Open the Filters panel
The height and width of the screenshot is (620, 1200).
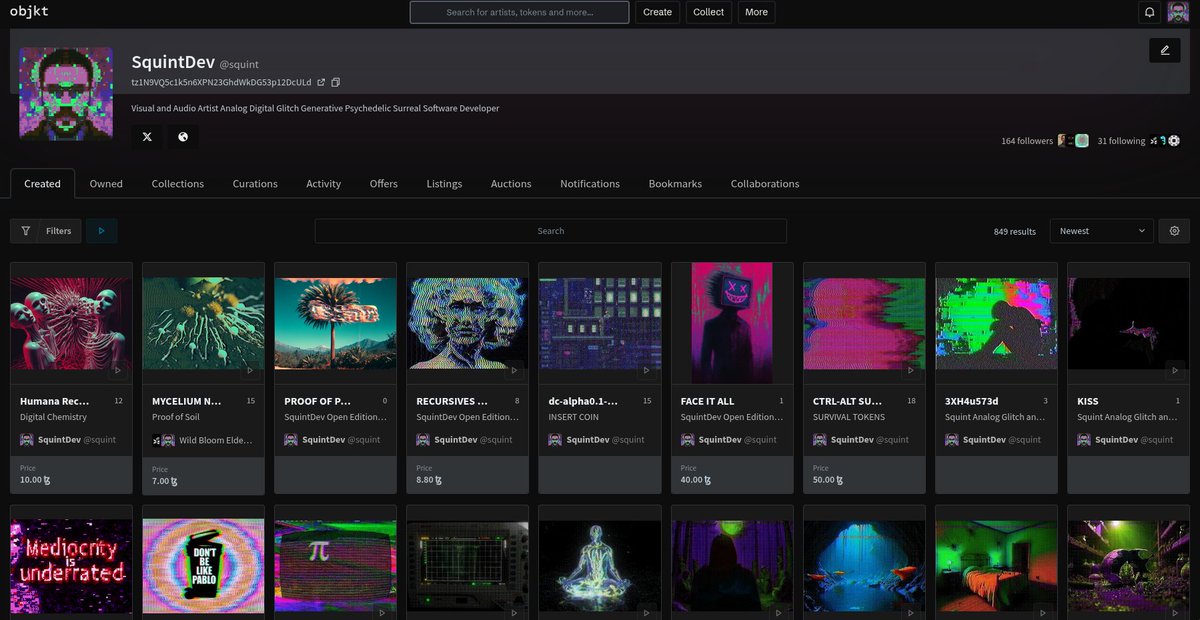pos(46,231)
